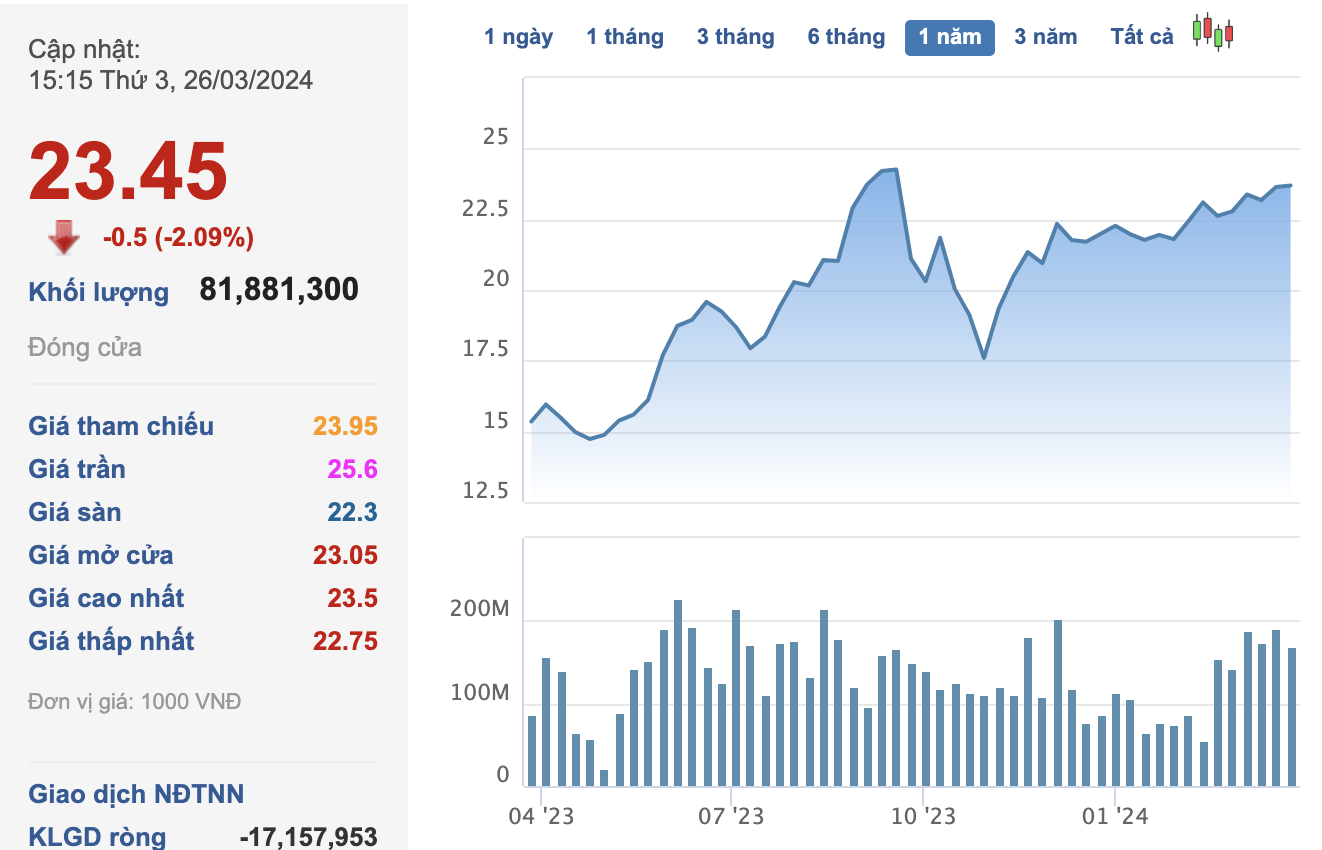Click the current price 23.45

[x=128, y=171]
